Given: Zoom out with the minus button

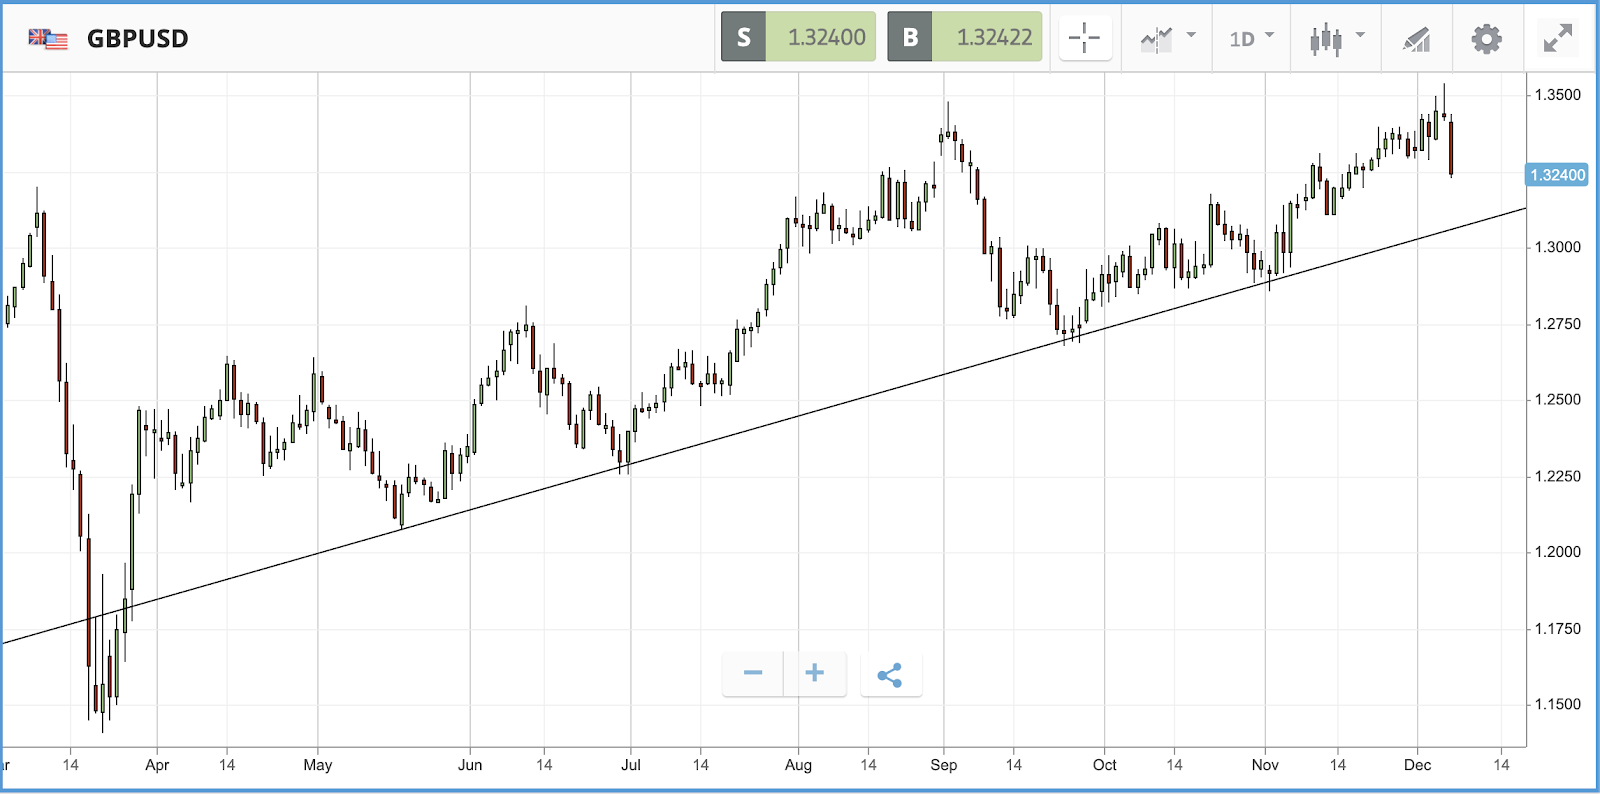Looking at the screenshot, I should [x=753, y=673].
